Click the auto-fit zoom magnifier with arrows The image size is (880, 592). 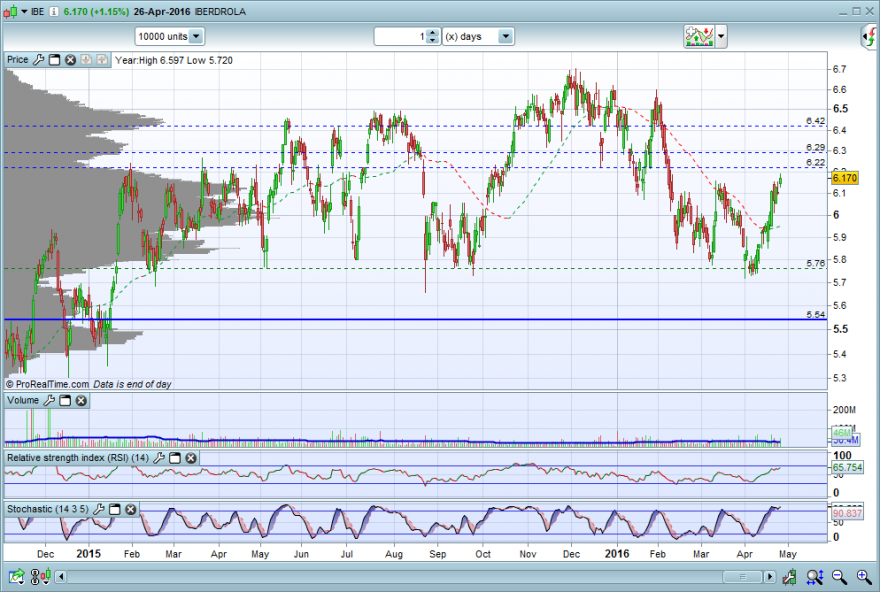(x=815, y=577)
